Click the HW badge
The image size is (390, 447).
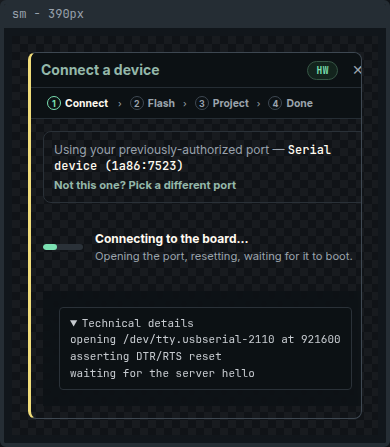(x=322, y=70)
